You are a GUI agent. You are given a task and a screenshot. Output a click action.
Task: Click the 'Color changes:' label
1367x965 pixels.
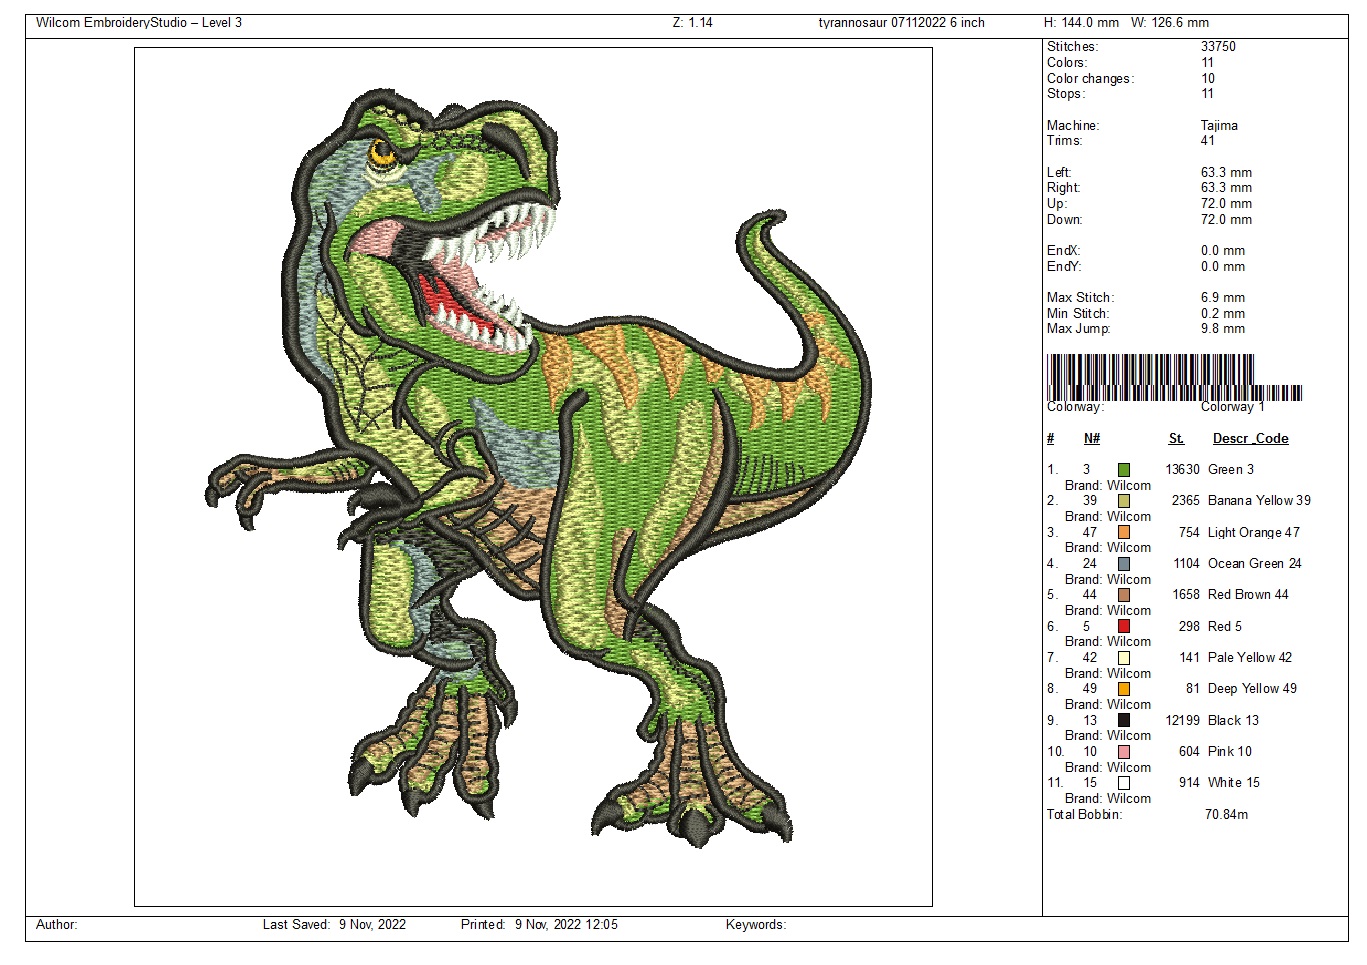[1090, 79]
